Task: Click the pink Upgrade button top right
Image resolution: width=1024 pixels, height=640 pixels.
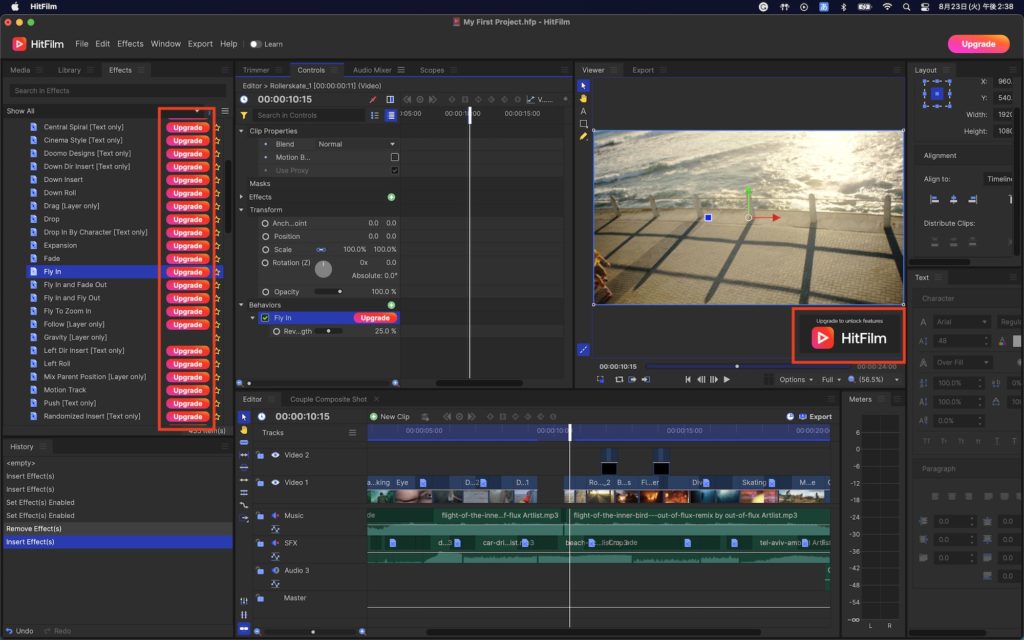Action: pyautogui.click(x=977, y=44)
